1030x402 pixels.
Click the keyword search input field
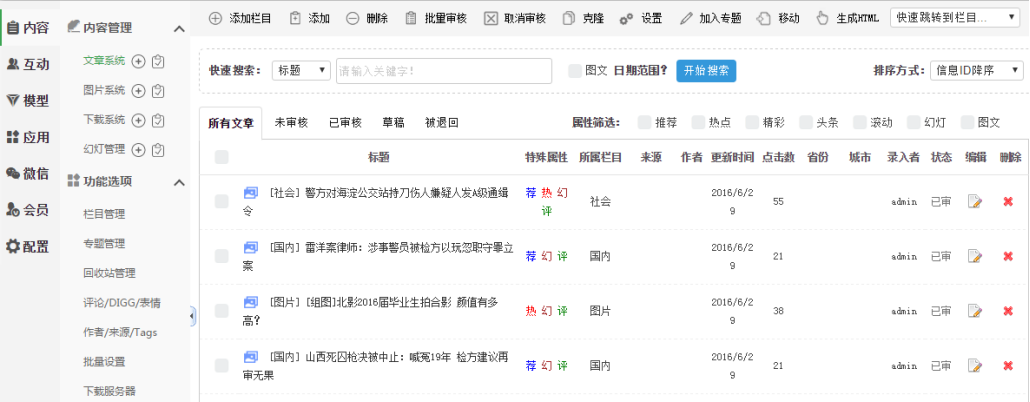[x=443, y=71]
